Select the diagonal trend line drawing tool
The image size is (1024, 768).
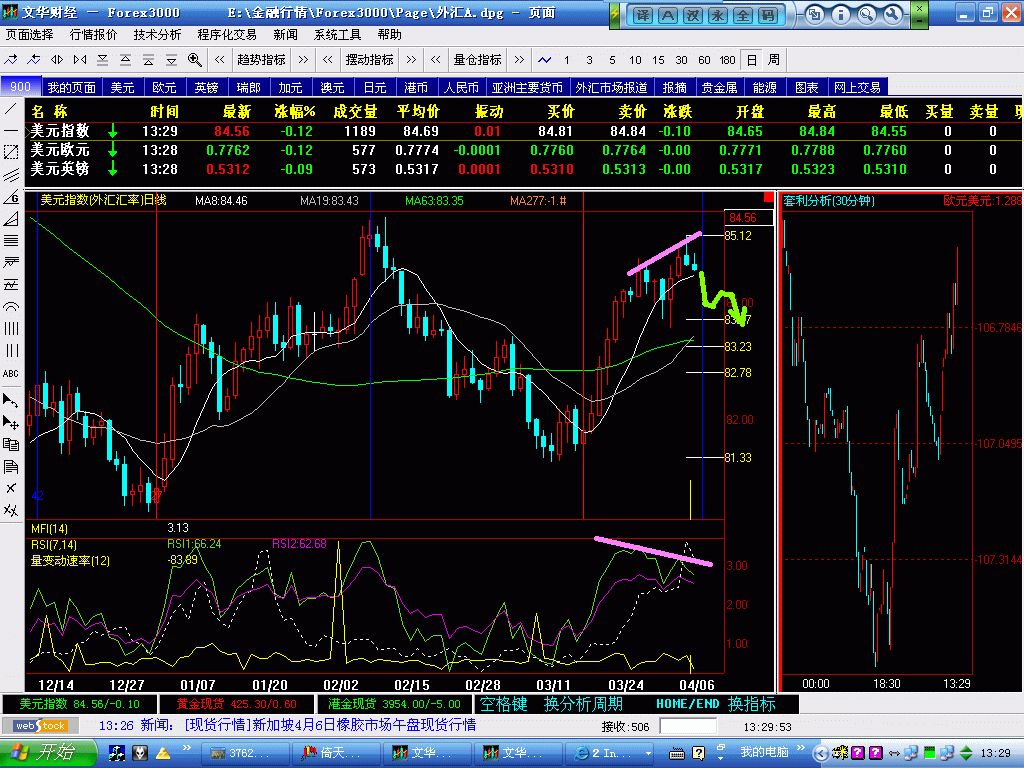[x=11, y=109]
